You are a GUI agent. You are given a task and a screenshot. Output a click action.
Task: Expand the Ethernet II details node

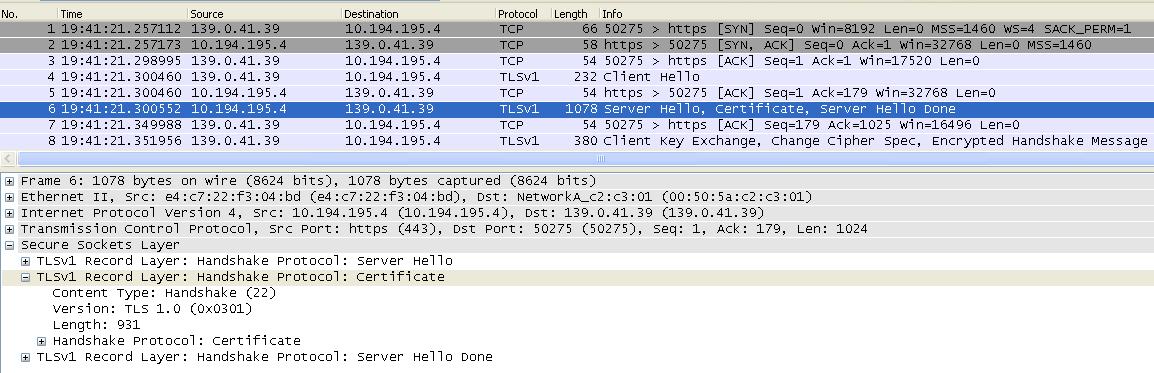[x=9, y=197]
